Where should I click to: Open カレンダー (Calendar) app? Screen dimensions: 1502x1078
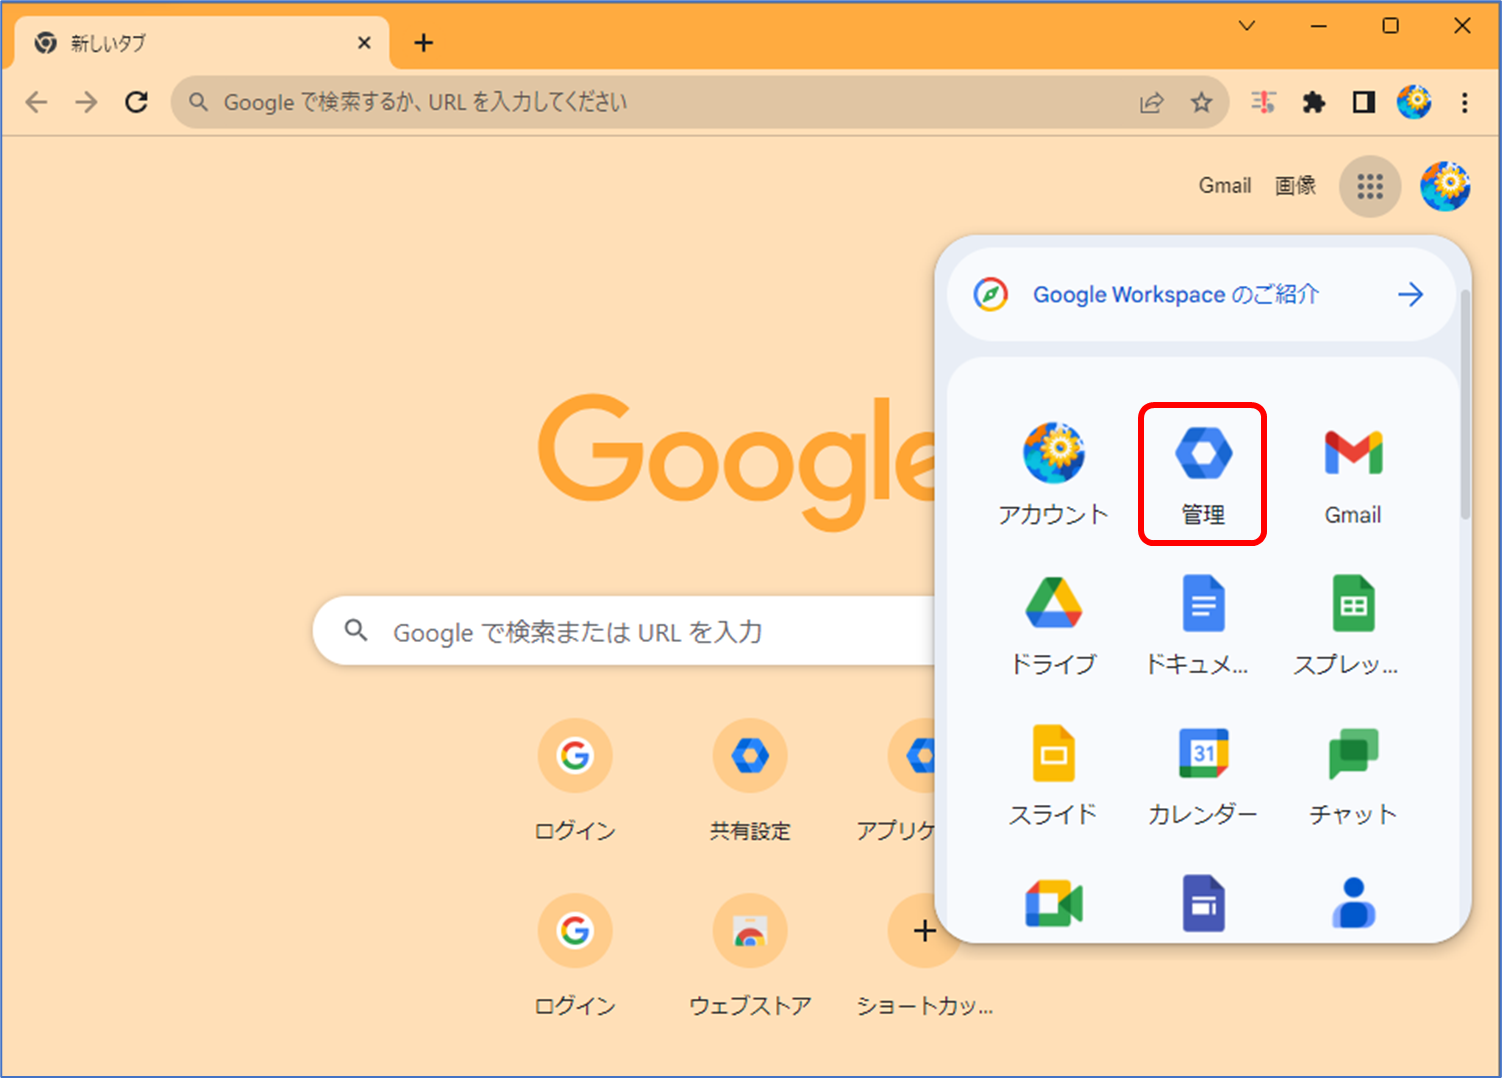coord(1203,775)
